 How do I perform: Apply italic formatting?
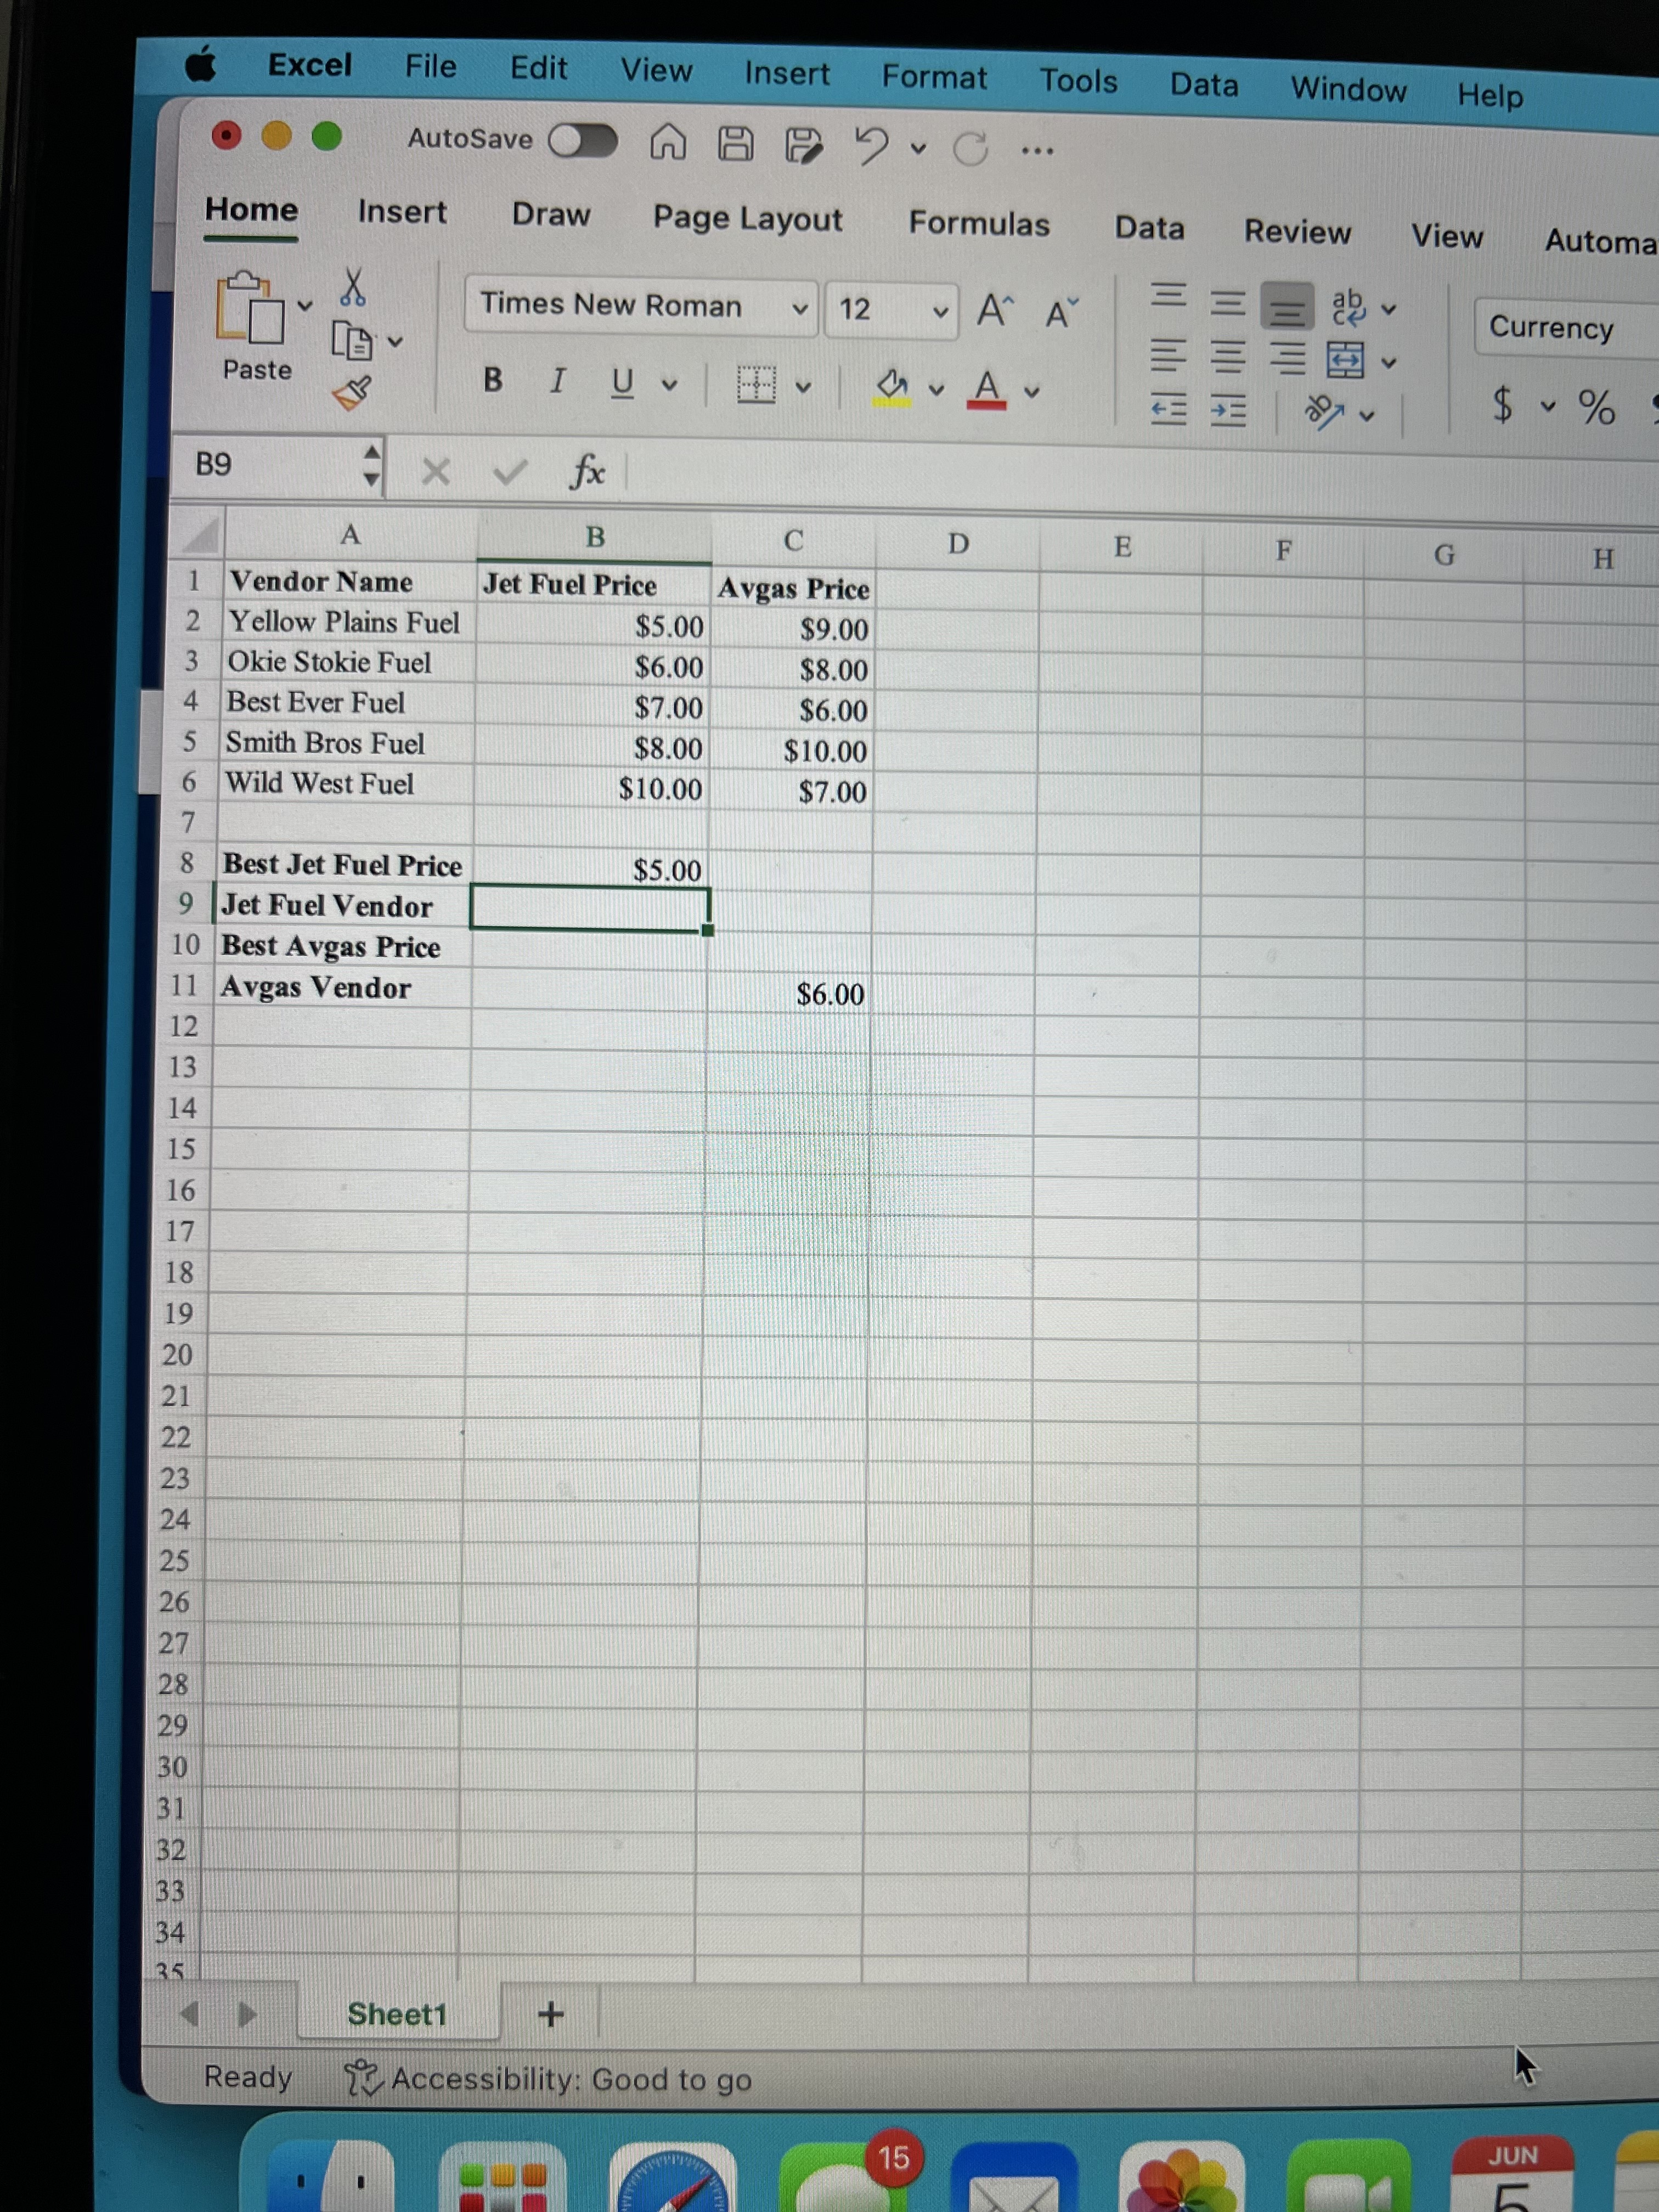557,380
